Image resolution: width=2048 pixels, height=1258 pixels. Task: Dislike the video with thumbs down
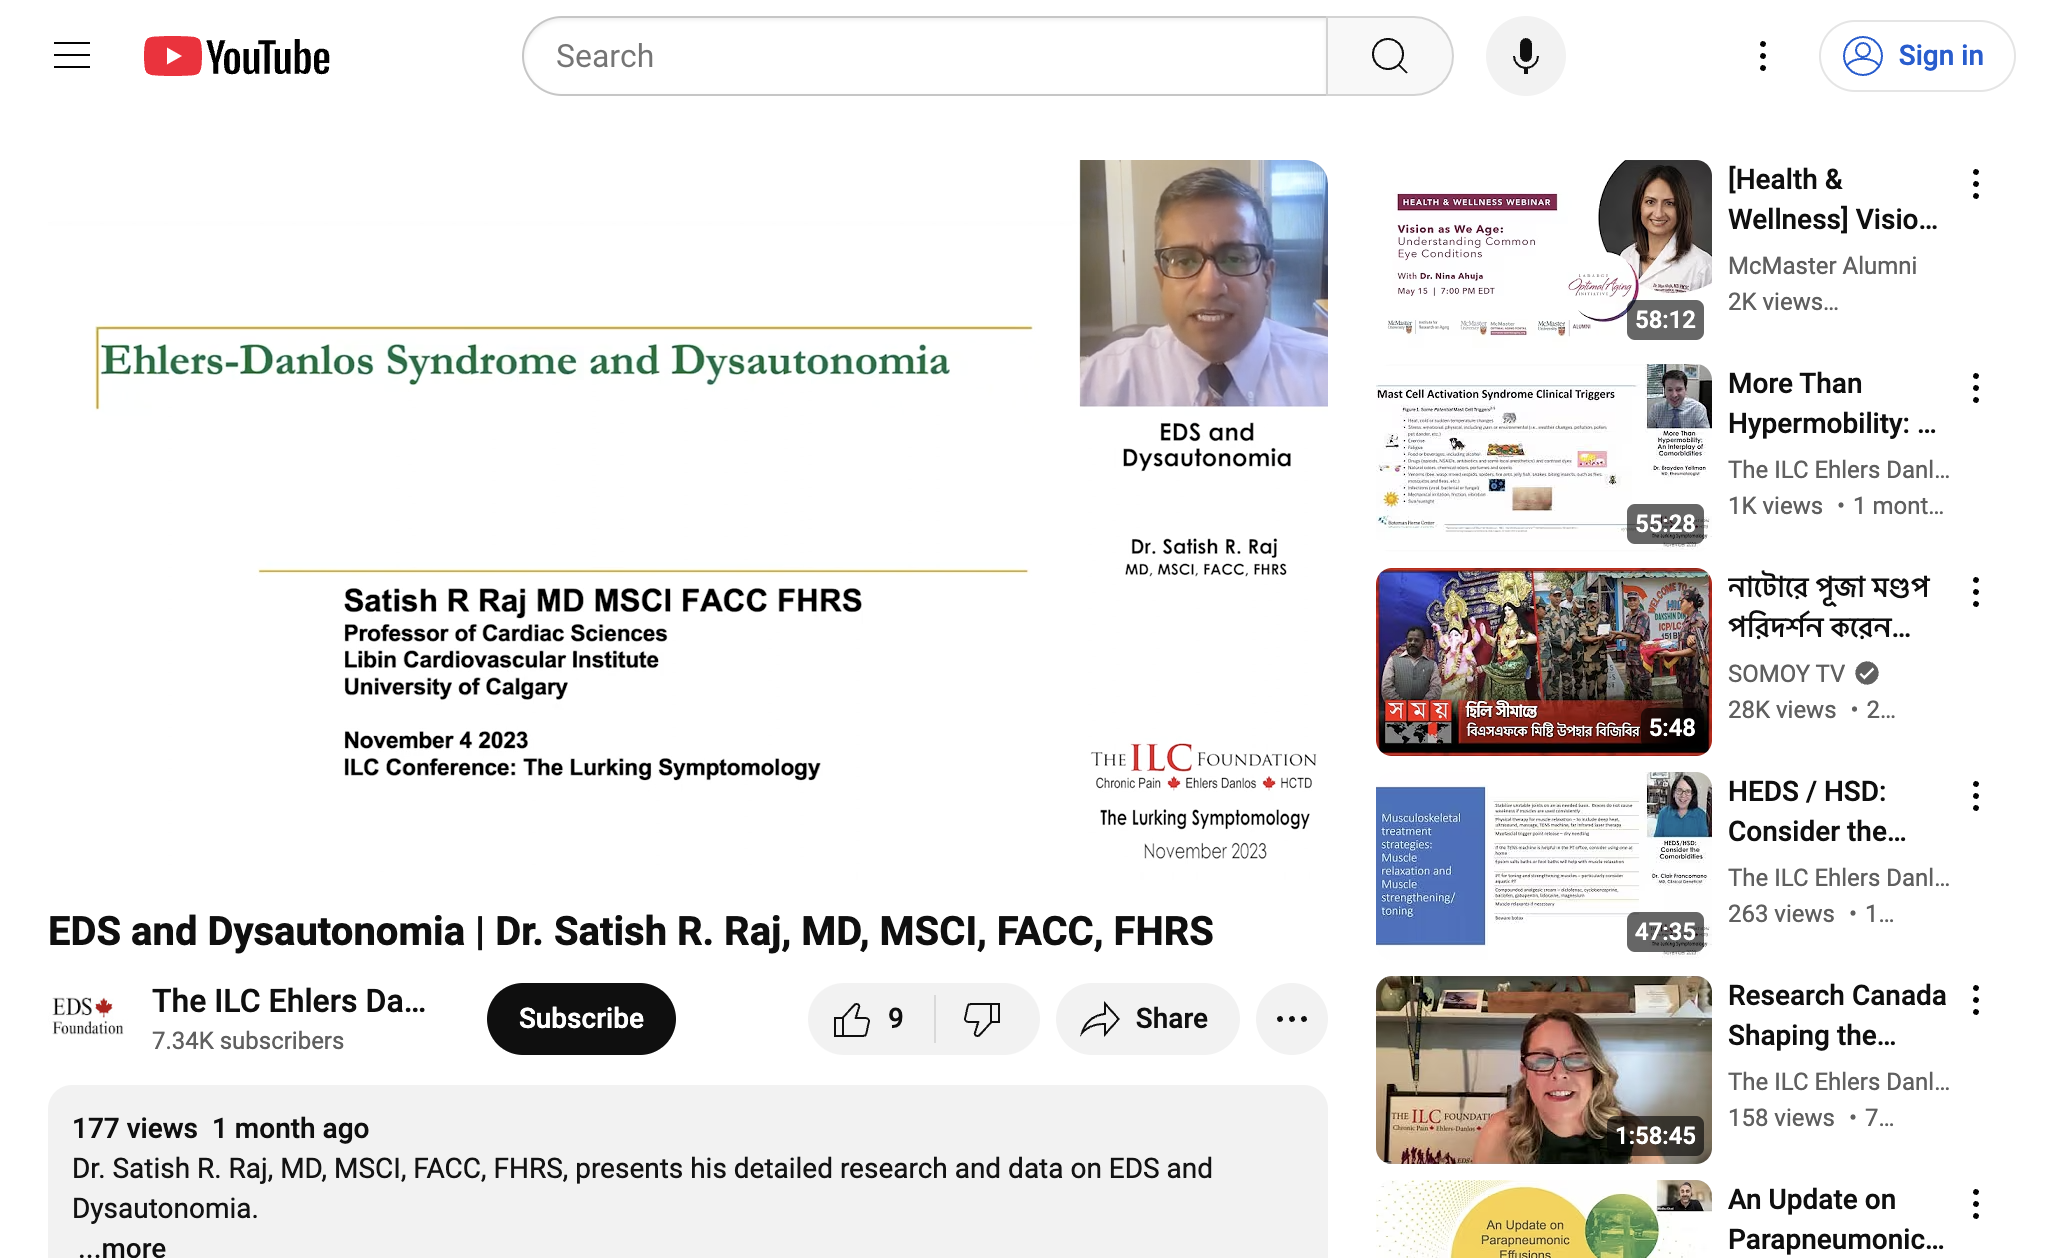click(984, 1018)
